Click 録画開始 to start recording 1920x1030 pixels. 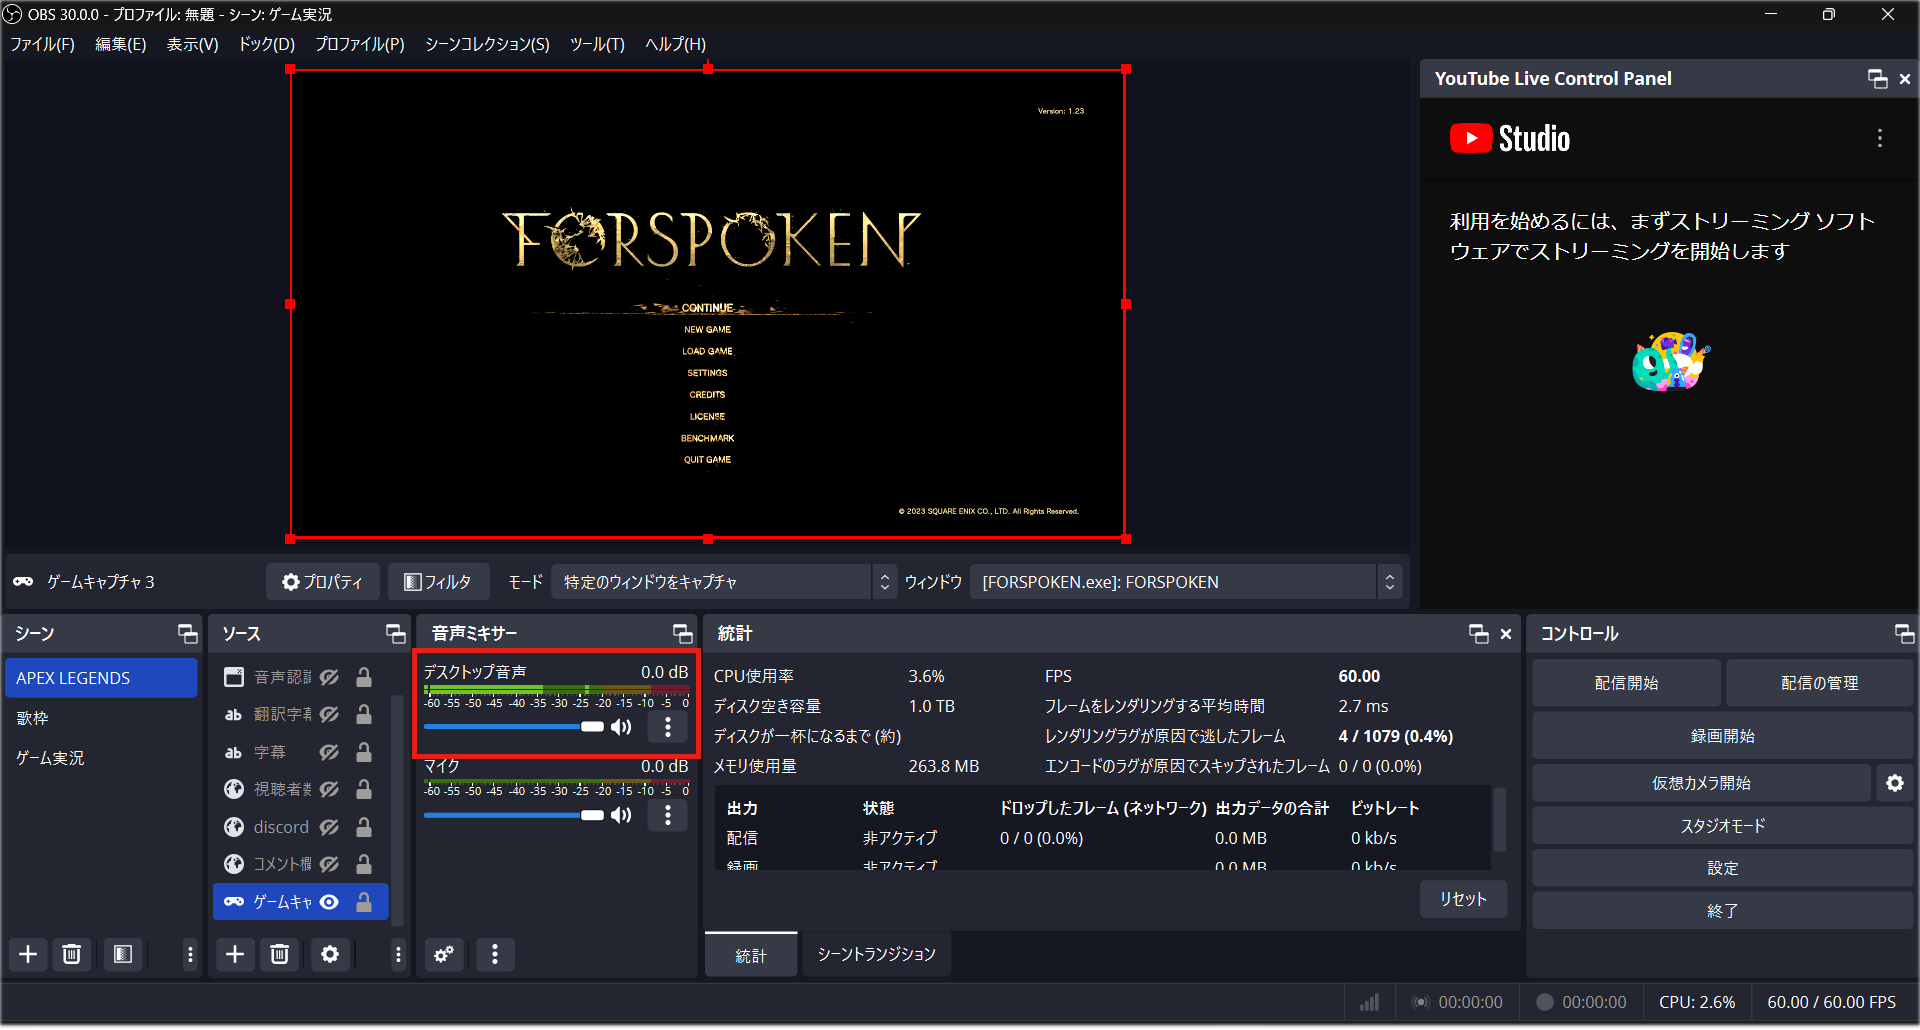[x=1722, y=737]
